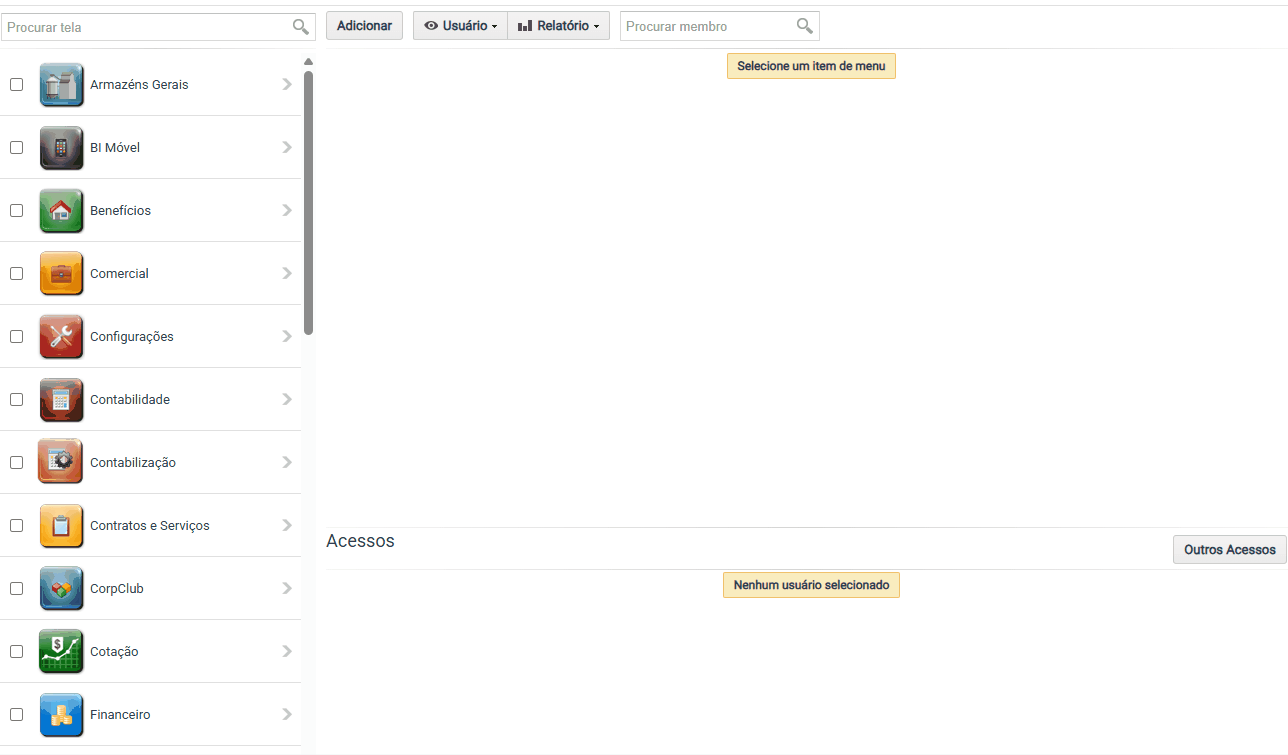
Task: Check the Contabilidade checkbox
Action: click(x=16, y=400)
